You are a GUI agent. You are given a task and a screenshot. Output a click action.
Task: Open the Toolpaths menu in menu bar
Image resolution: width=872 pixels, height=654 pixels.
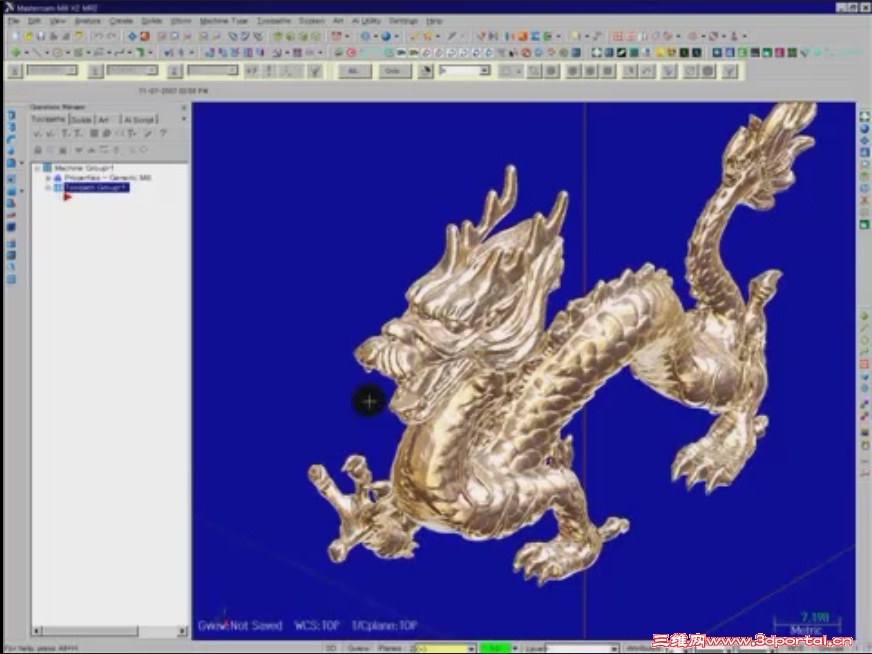tap(274, 21)
